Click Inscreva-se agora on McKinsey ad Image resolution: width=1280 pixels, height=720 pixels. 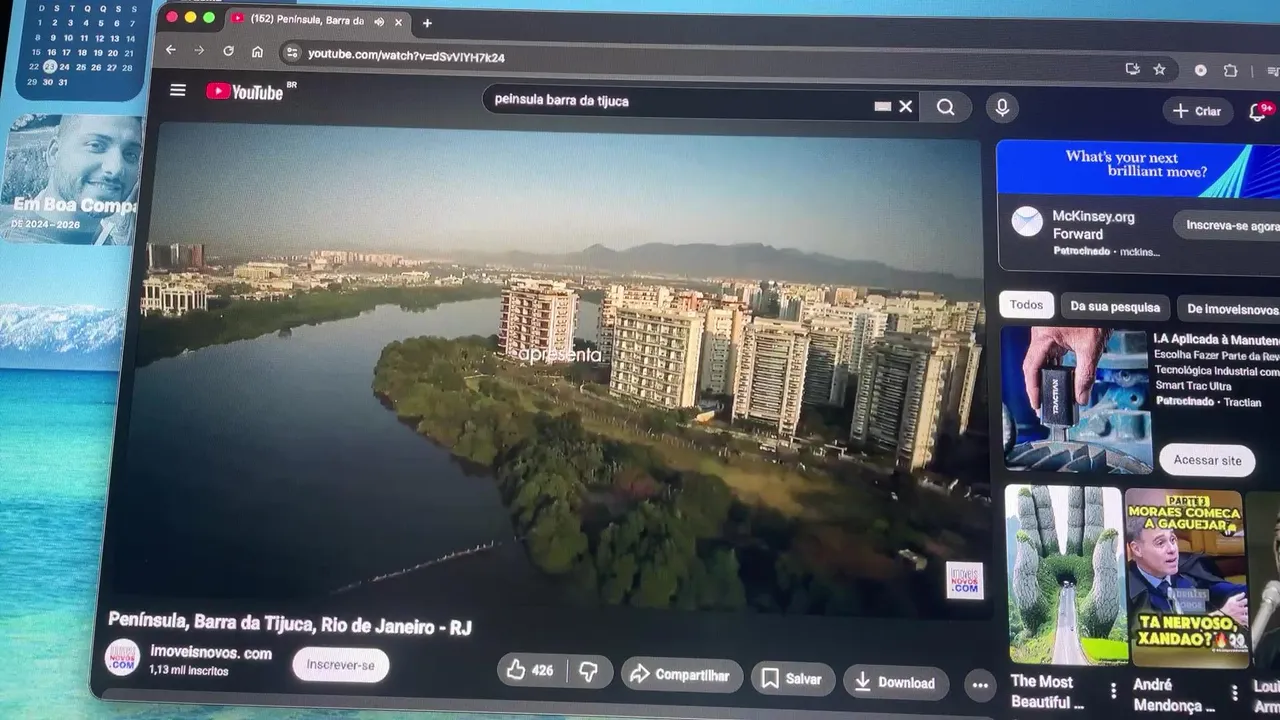(1229, 226)
